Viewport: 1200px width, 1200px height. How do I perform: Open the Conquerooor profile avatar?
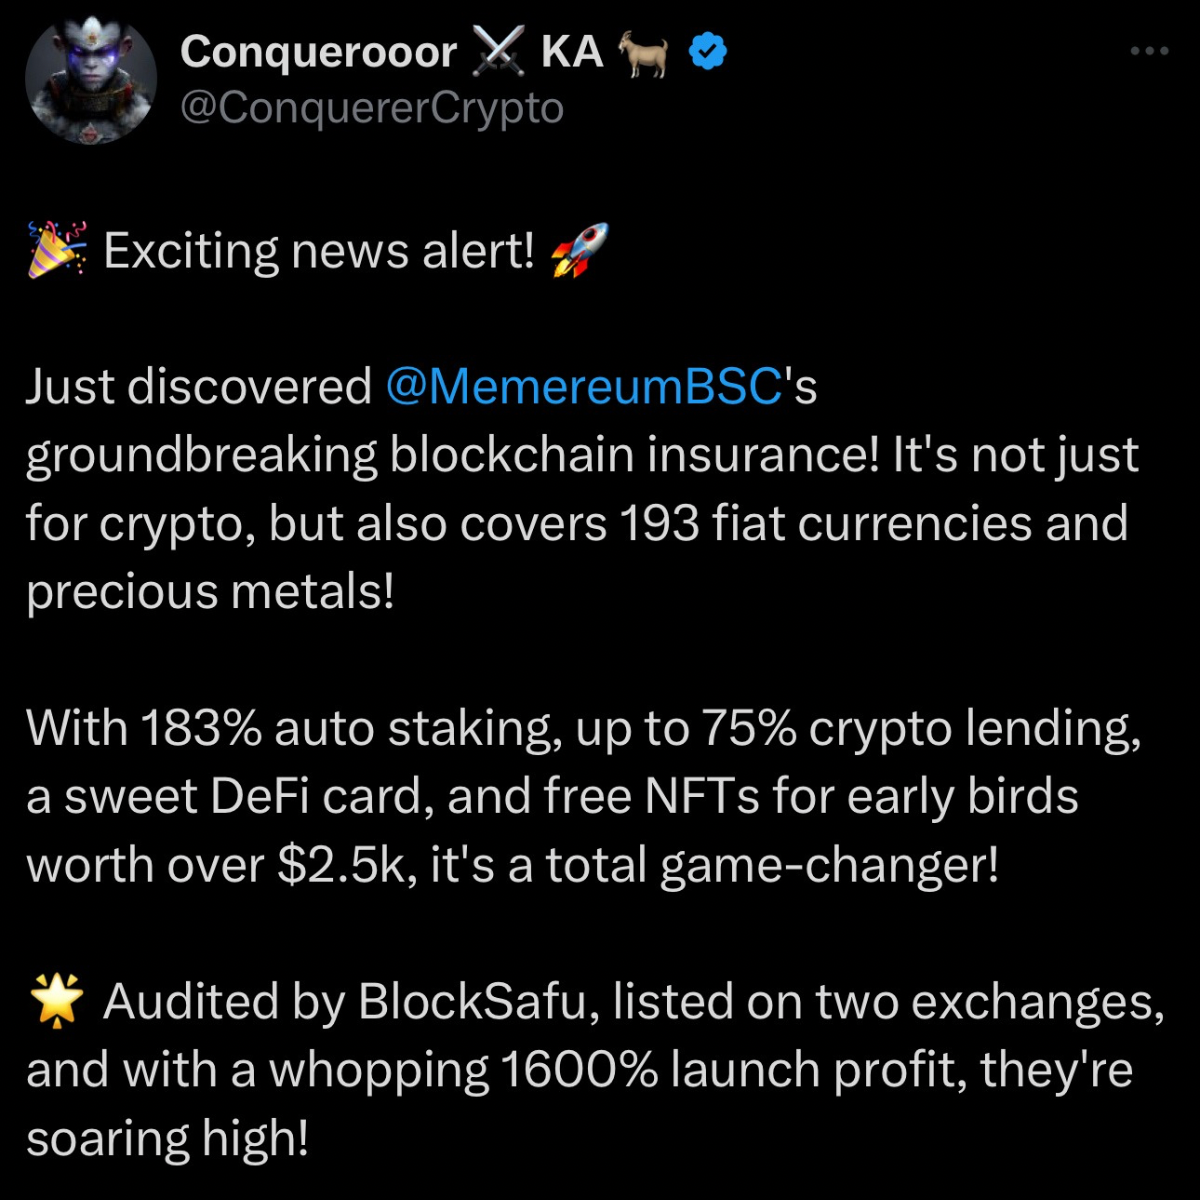point(91,78)
